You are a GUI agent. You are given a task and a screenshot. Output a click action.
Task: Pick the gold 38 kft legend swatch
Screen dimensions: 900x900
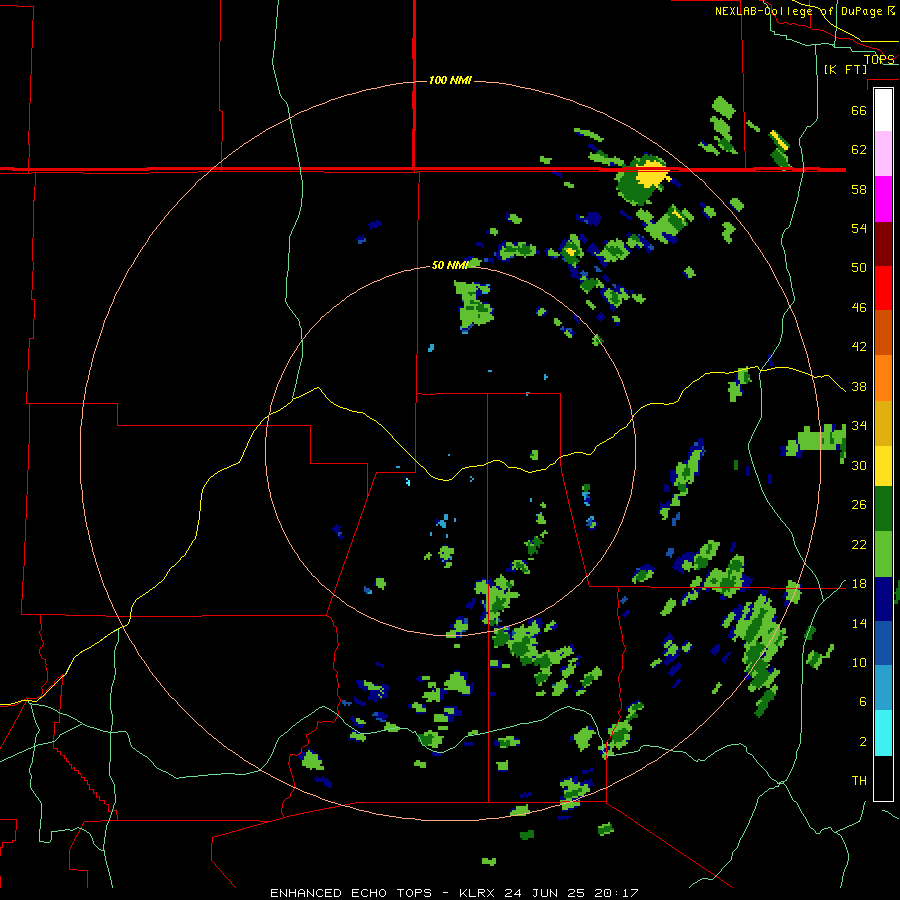coord(883,422)
